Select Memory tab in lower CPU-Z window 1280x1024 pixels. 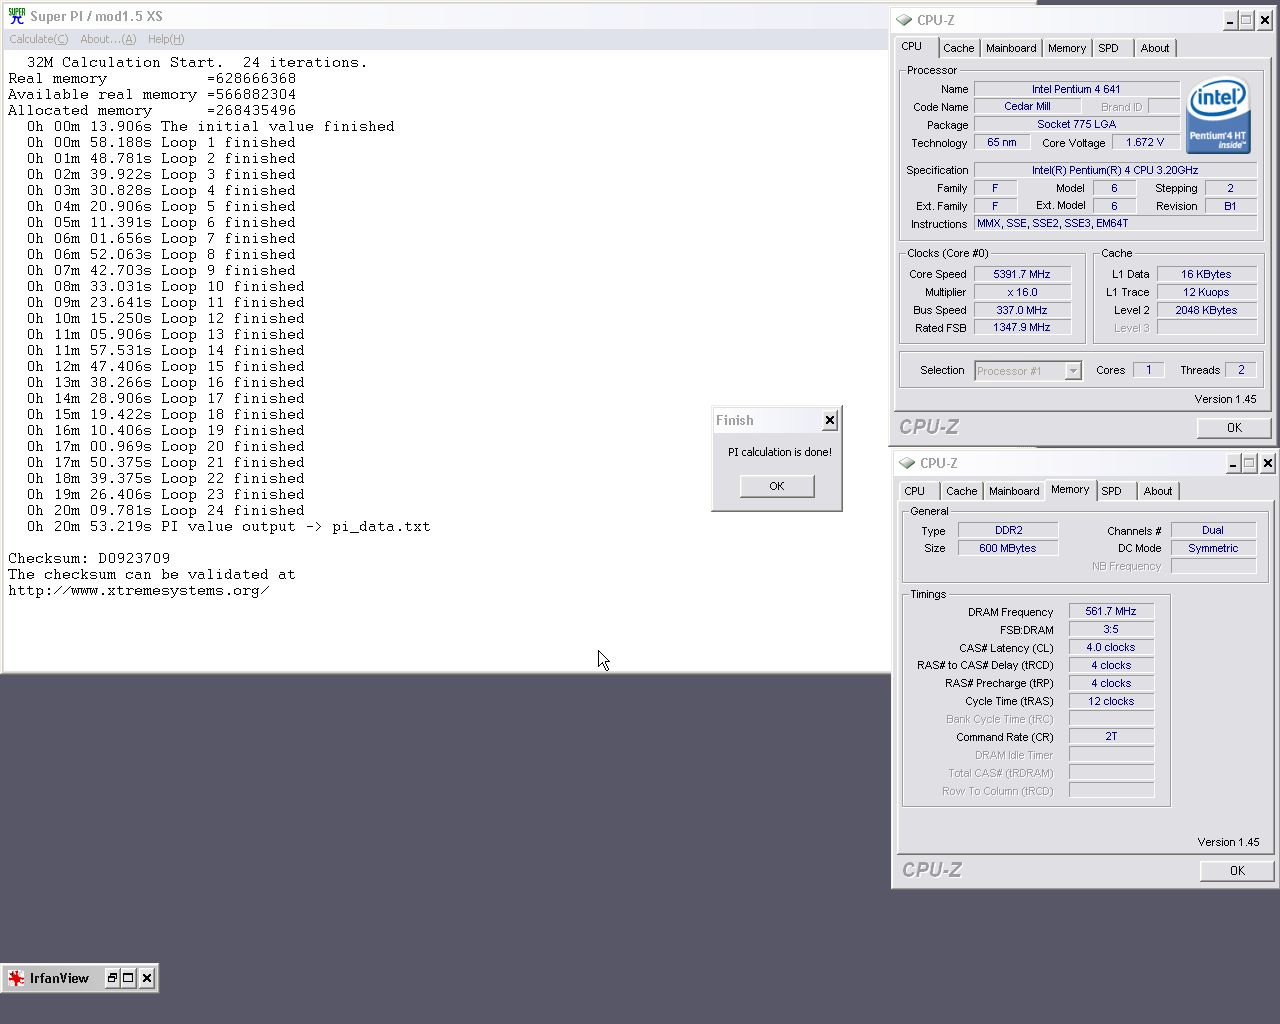[x=1070, y=490]
